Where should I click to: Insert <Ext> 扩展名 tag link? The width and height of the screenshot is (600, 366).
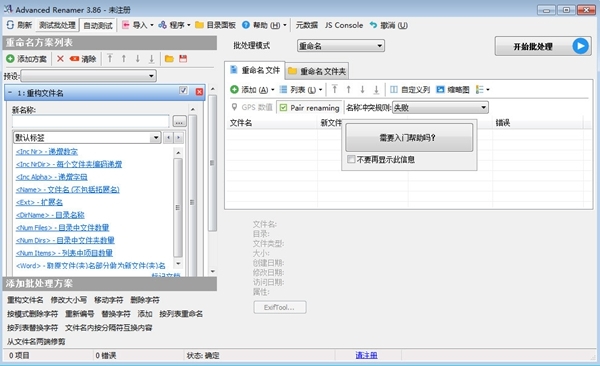(x=39, y=202)
